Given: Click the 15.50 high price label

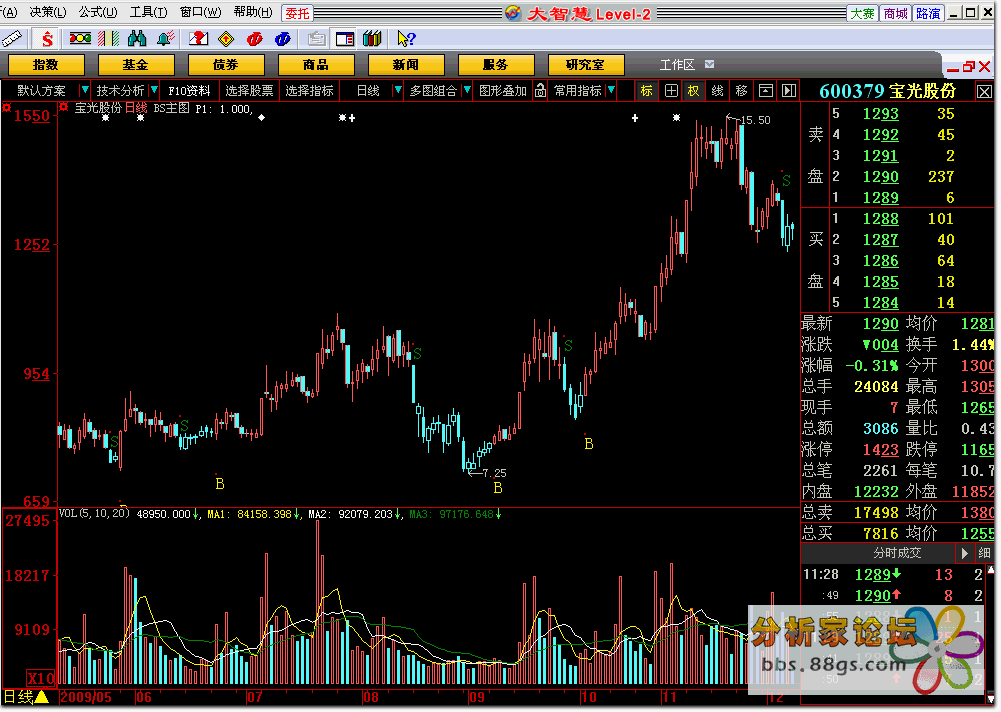Looking at the screenshot, I should pyautogui.click(x=755, y=120).
